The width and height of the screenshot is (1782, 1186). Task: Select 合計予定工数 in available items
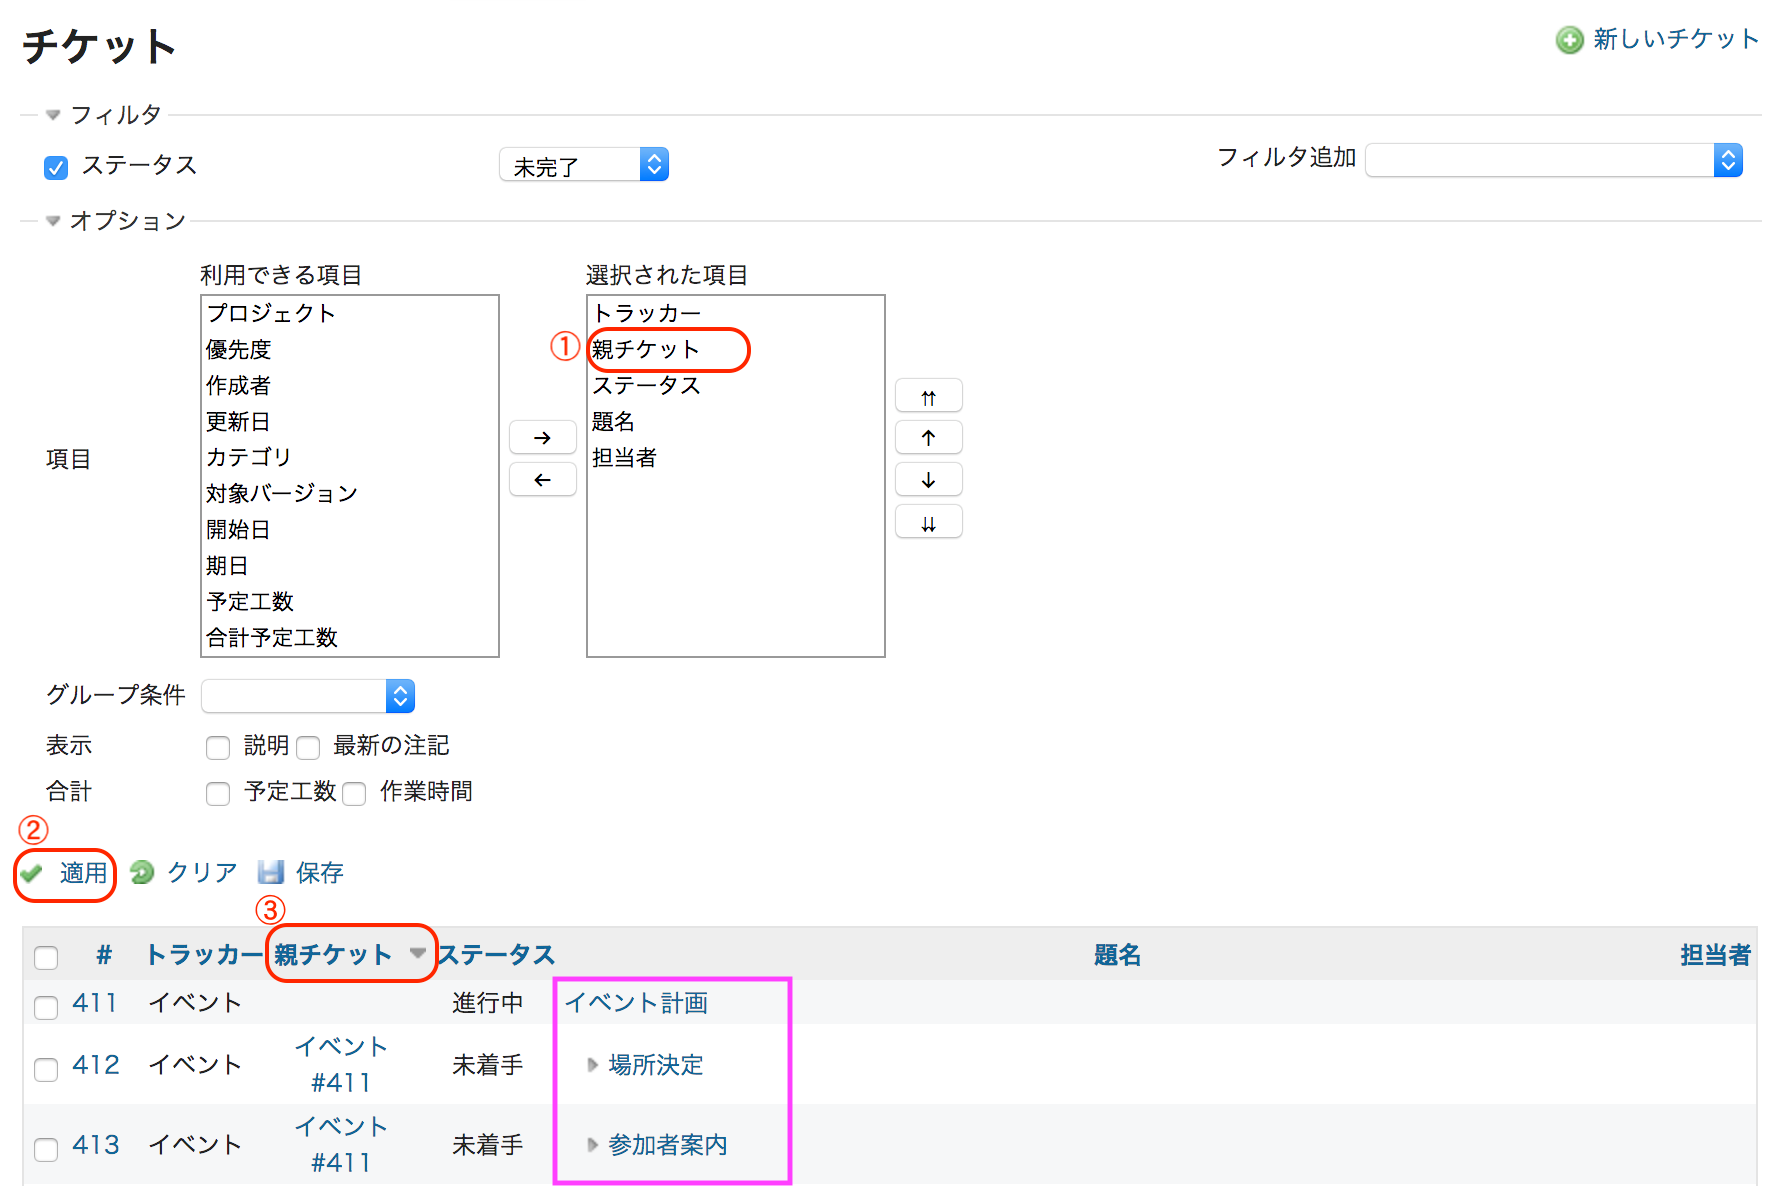349,637
